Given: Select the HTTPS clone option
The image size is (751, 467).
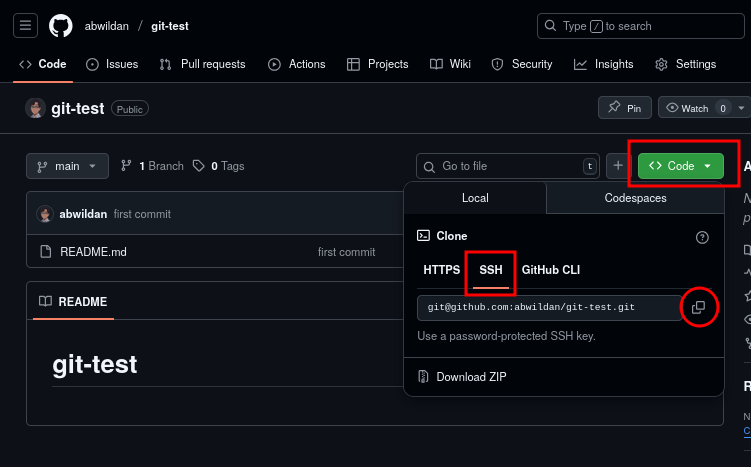Looking at the screenshot, I should 442,270.
